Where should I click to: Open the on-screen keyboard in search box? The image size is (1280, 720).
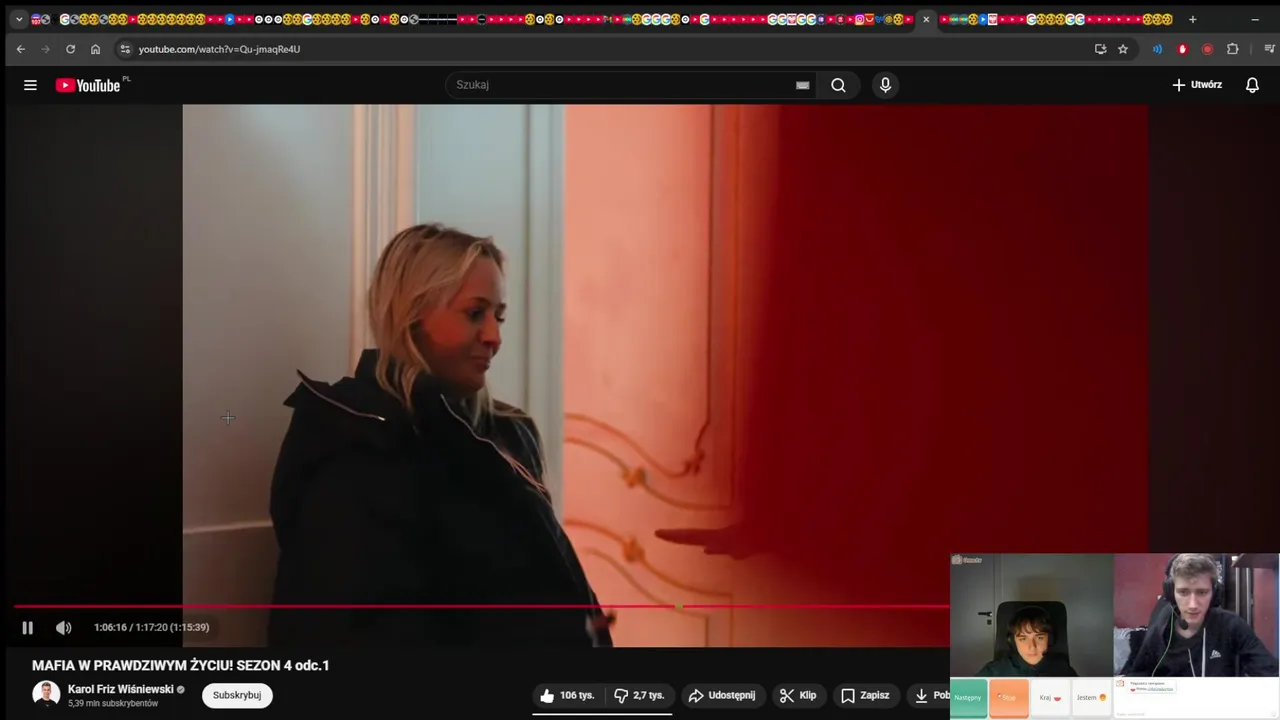click(x=802, y=85)
